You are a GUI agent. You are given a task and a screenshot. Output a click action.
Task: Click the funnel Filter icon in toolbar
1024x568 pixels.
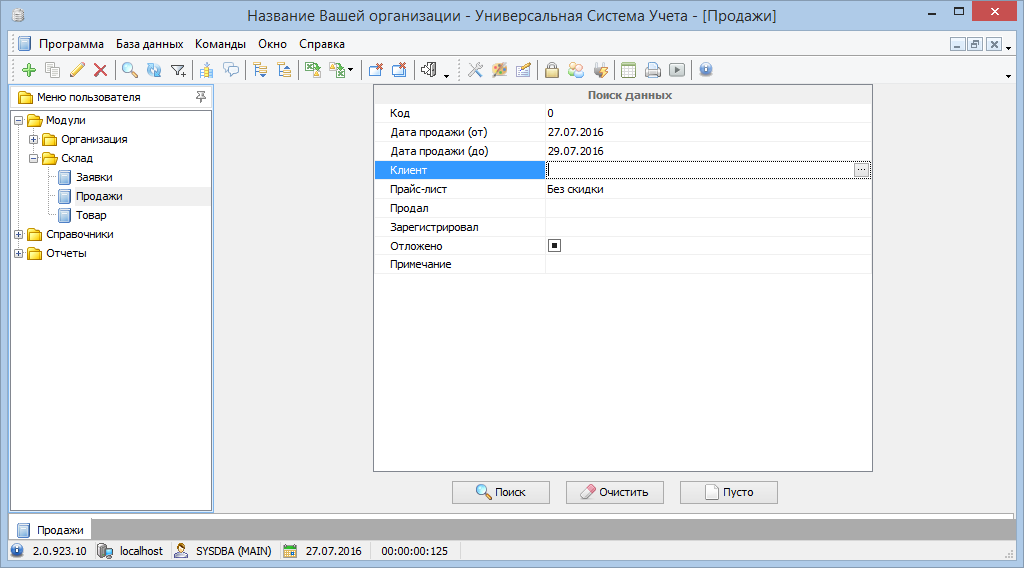[x=178, y=70]
